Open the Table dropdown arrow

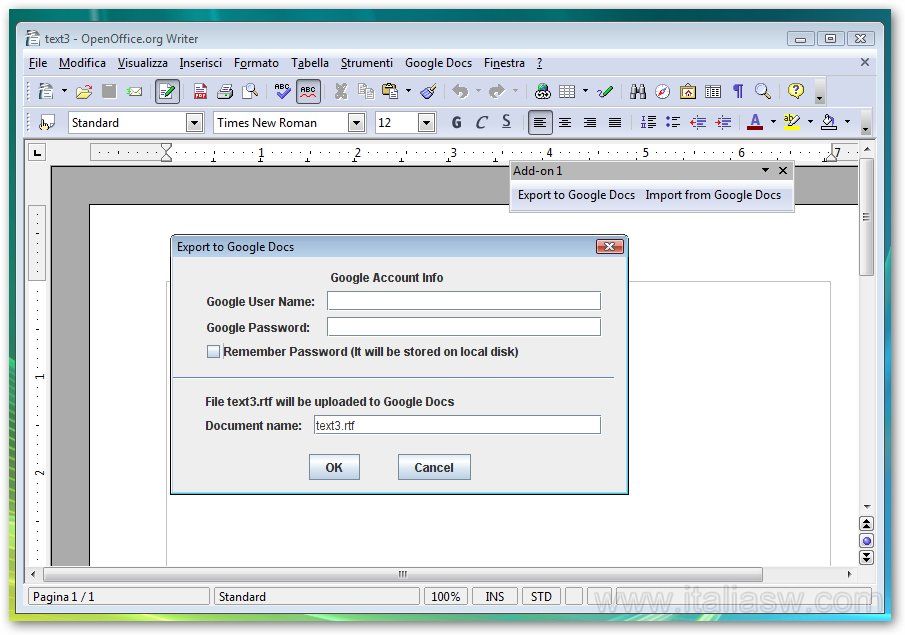585,91
